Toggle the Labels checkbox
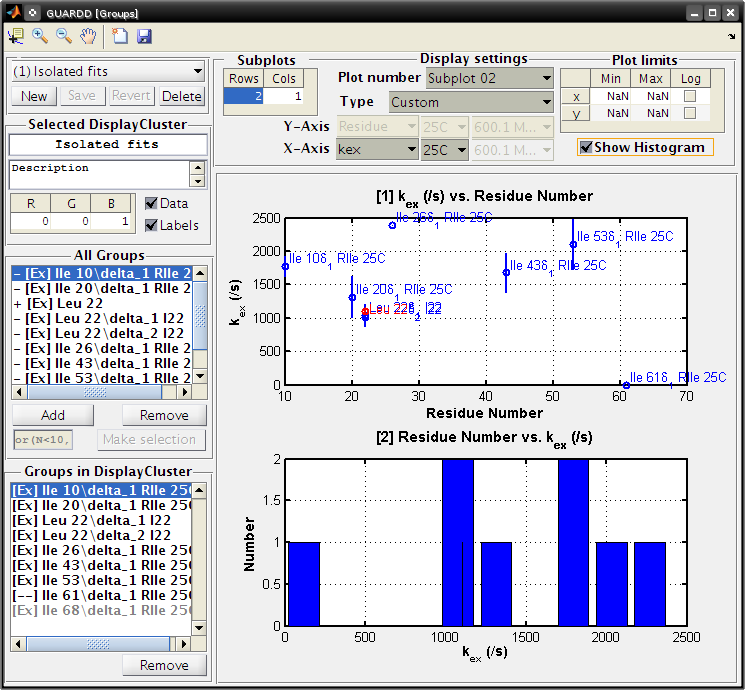The height and width of the screenshot is (690, 745). coord(151,225)
